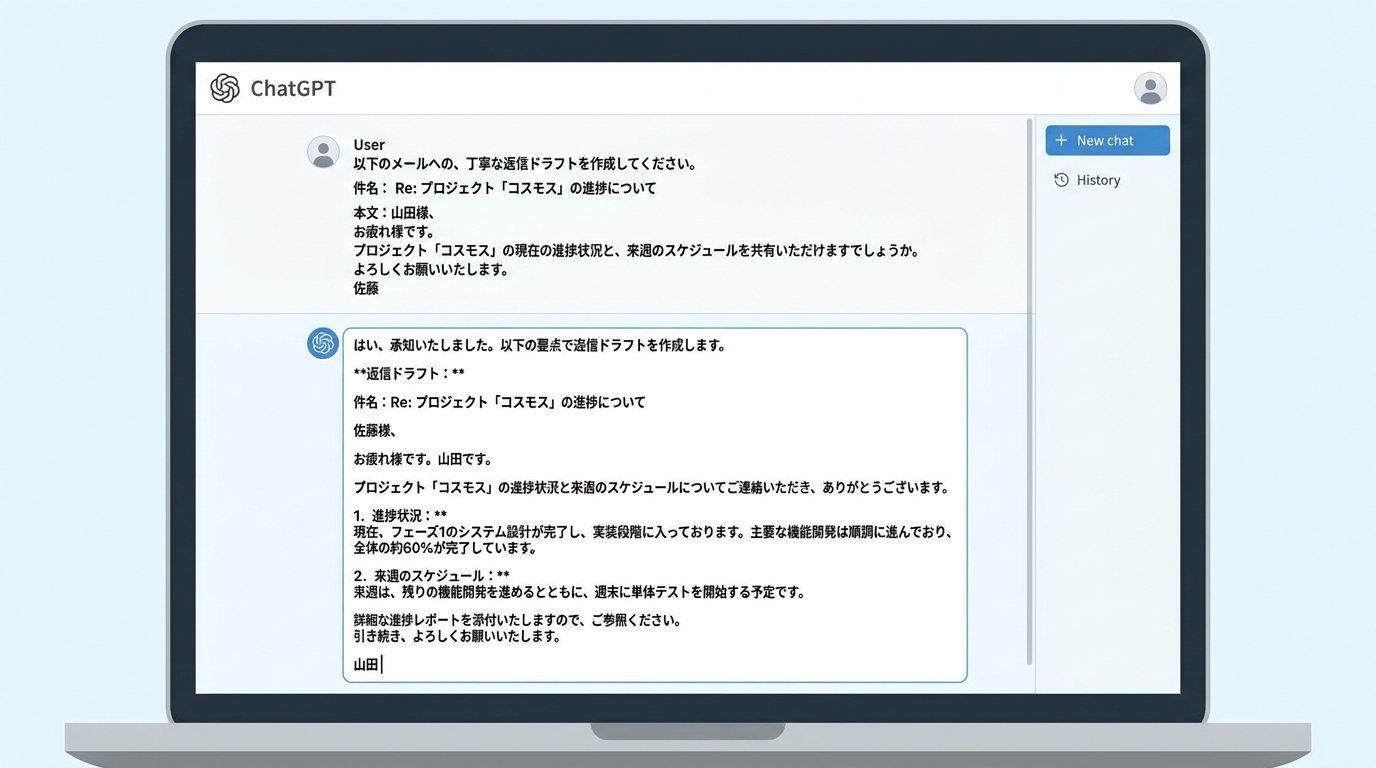Click the "1. 進捗状況" section heading
This screenshot has width=1376, height=768.
(x=400, y=516)
